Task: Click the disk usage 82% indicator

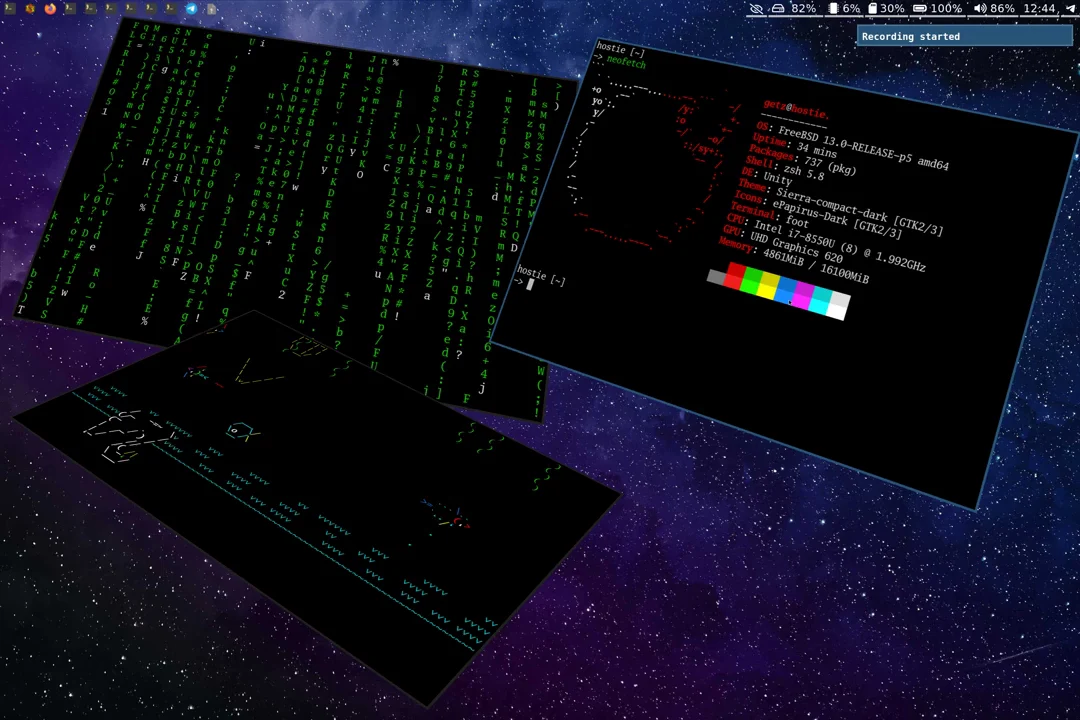Action: pos(795,9)
